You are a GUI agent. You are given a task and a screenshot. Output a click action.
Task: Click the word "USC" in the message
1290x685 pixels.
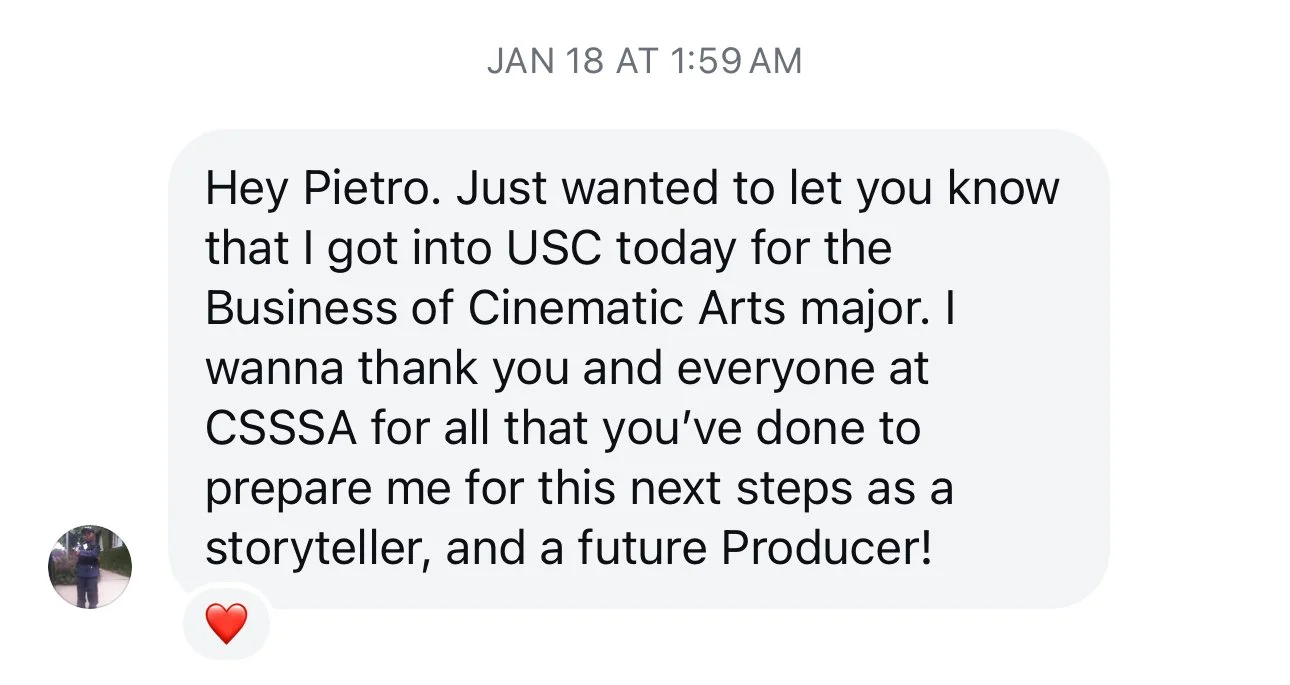click(553, 250)
